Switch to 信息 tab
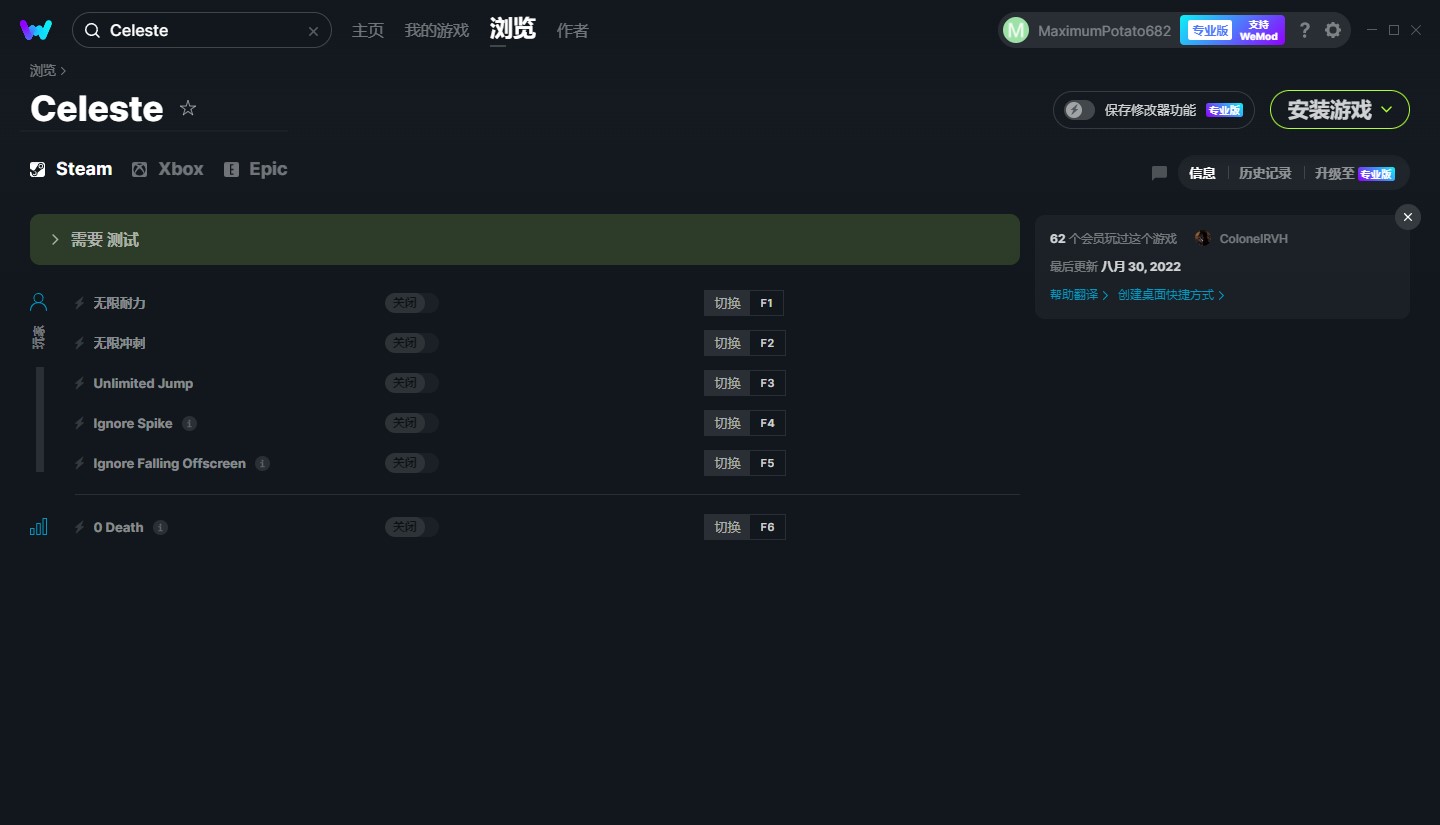 (1202, 173)
